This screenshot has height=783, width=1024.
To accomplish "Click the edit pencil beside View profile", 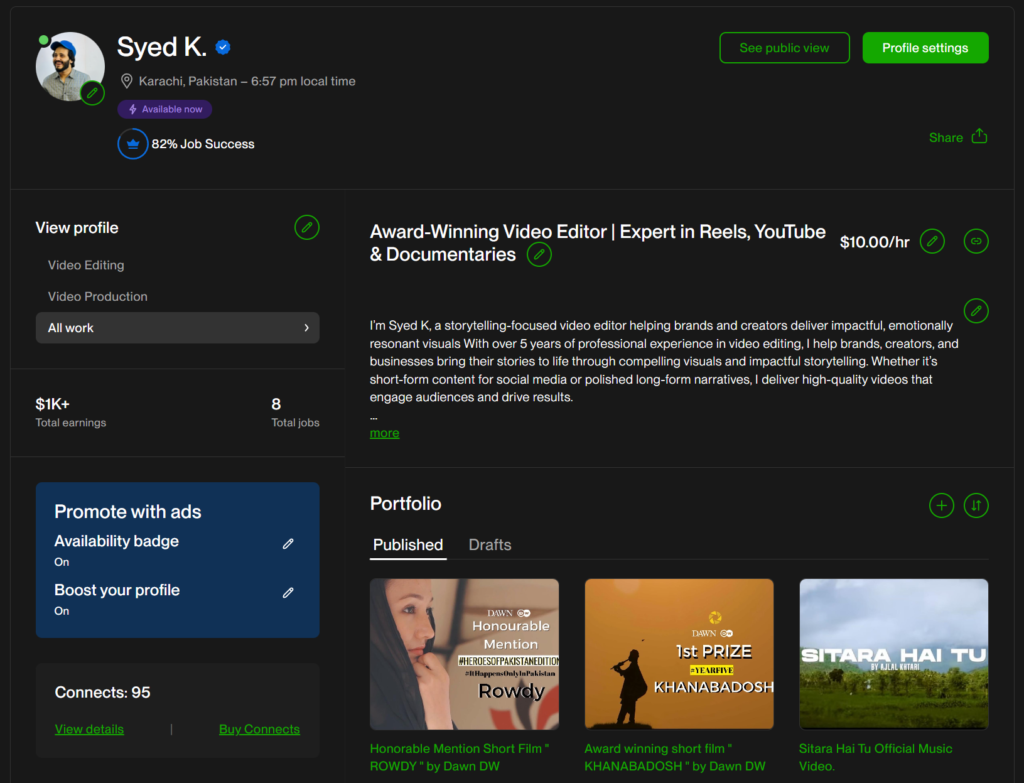I will click(307, 228).
